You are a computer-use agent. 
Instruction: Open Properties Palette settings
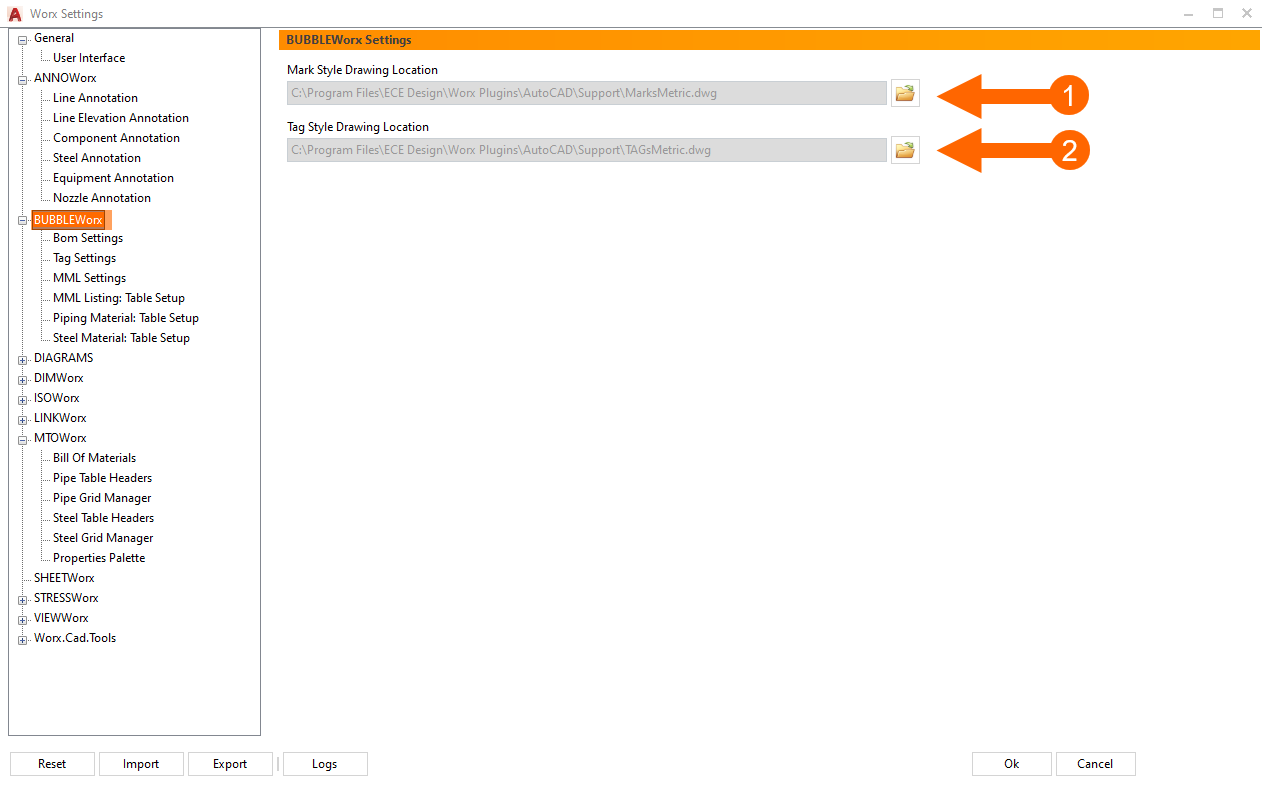99,558
